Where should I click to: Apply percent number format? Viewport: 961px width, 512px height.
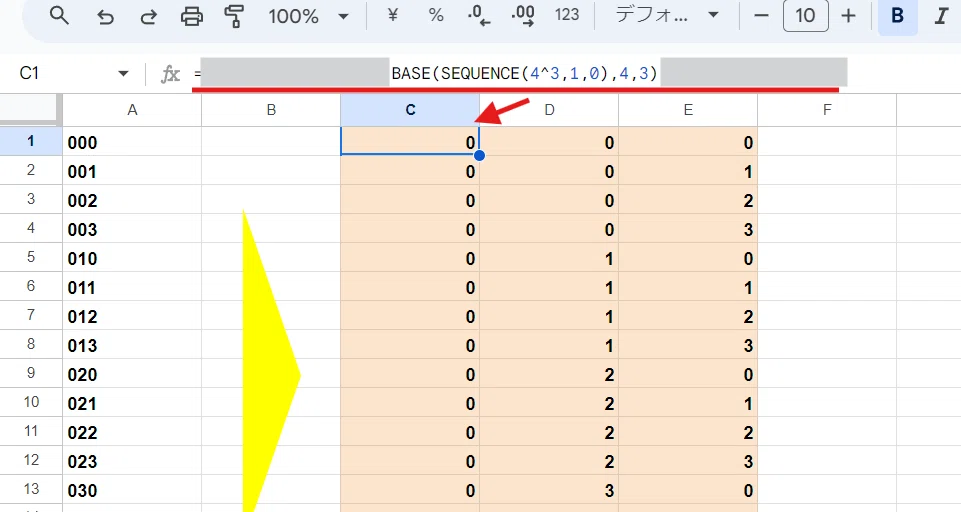pyautogui.click(x=436, y=15)
